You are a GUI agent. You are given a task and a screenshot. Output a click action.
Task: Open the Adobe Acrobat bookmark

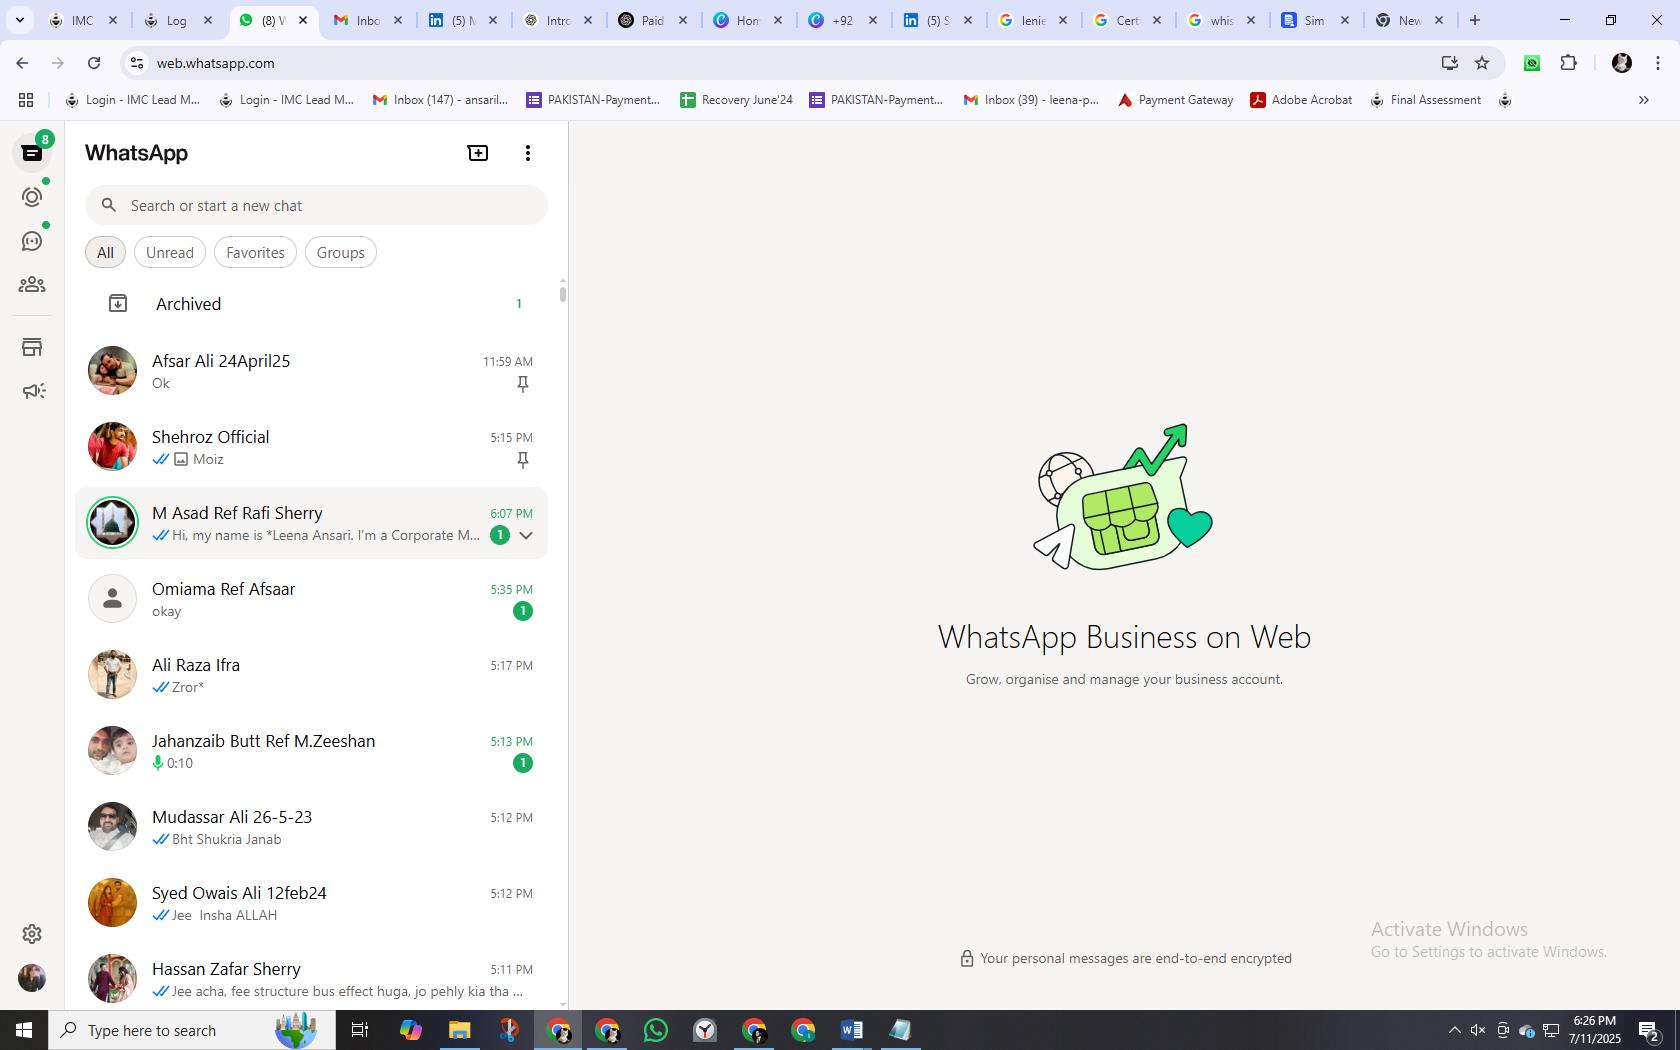[1301, 100]
